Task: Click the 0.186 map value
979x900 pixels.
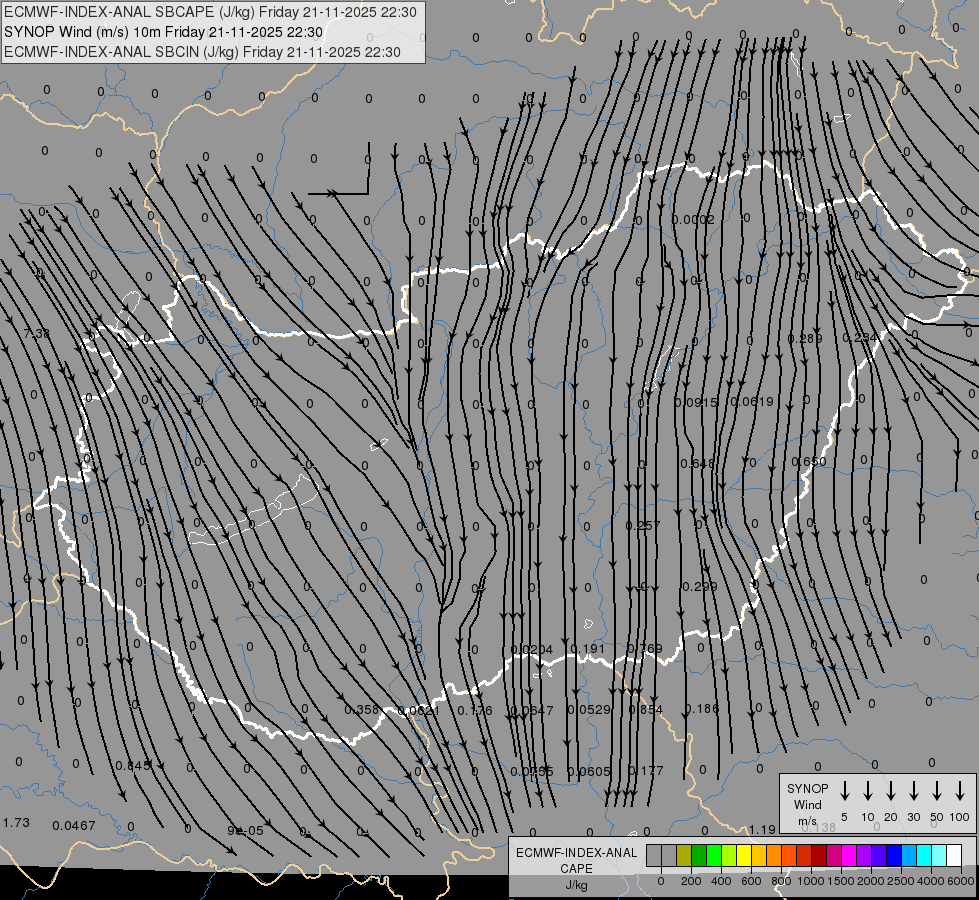Action: (702, 709)
